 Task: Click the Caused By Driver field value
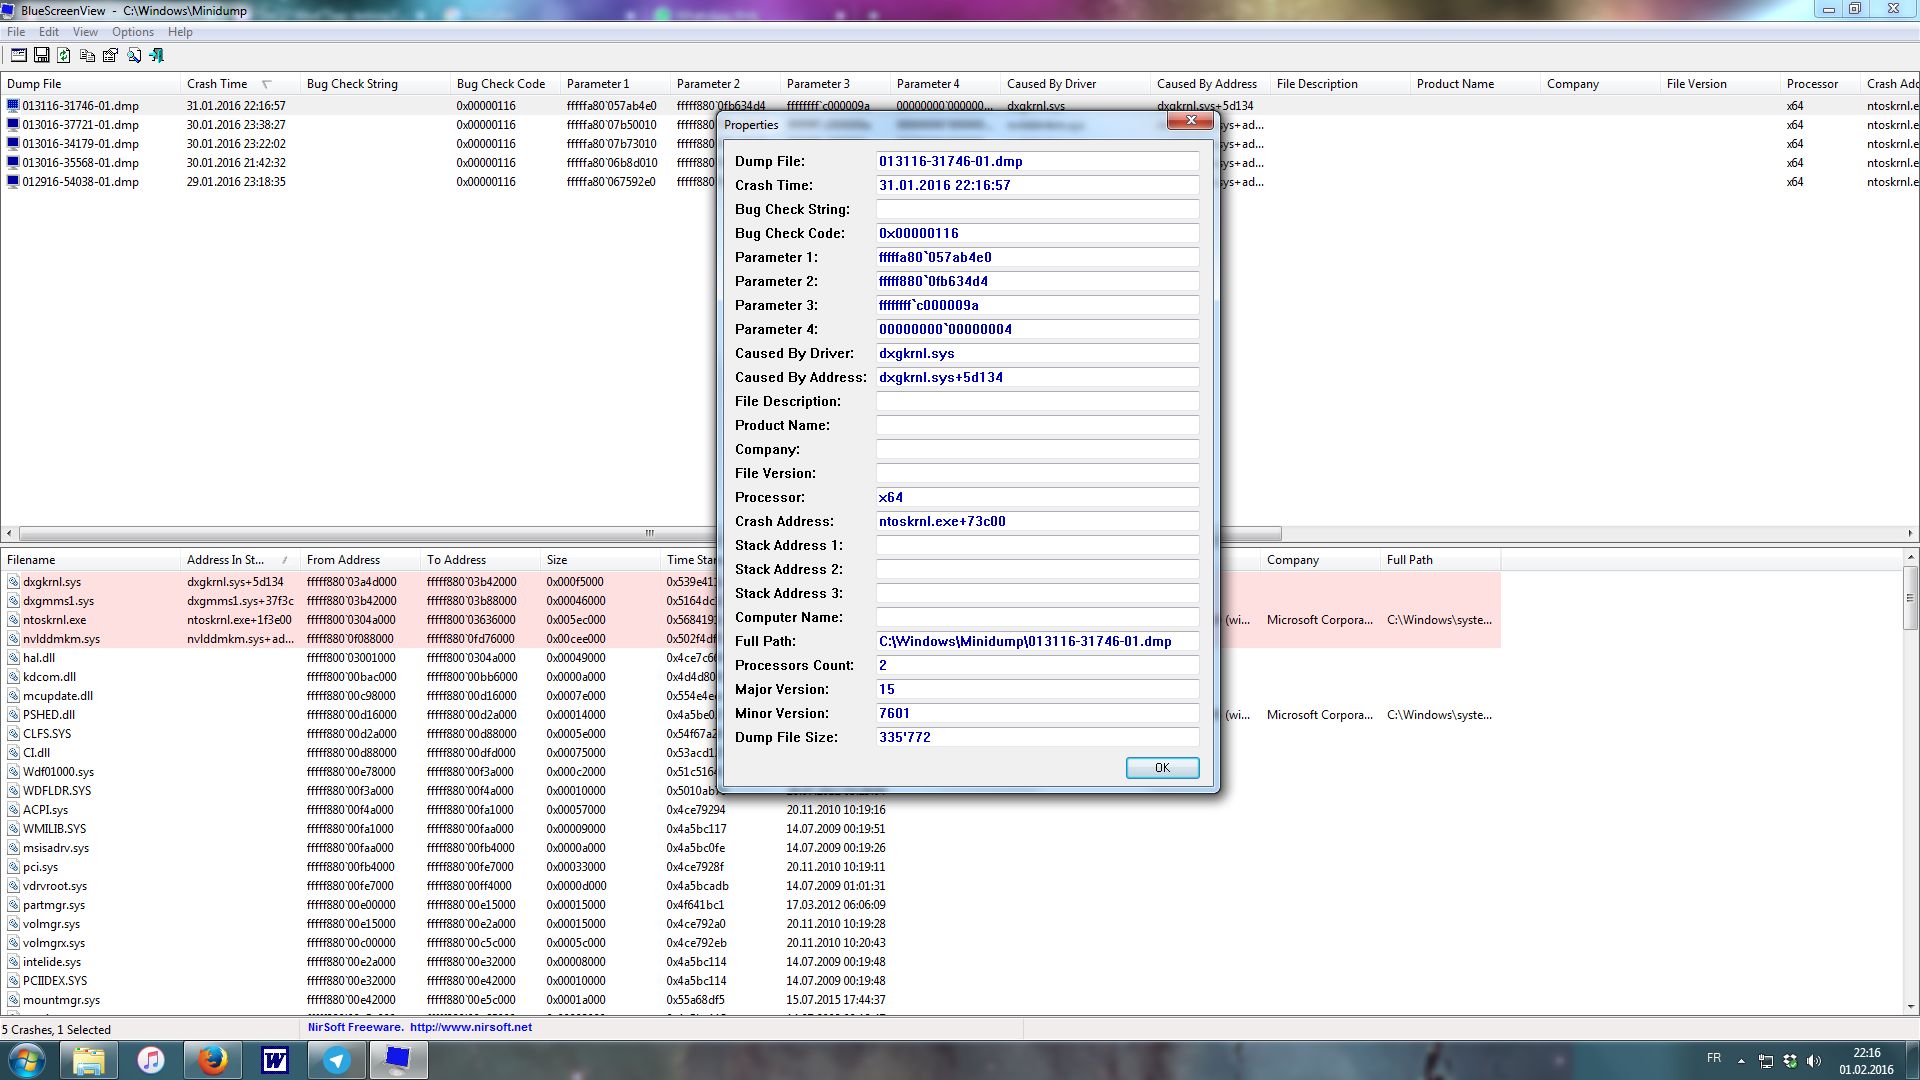coord(1037,353)
